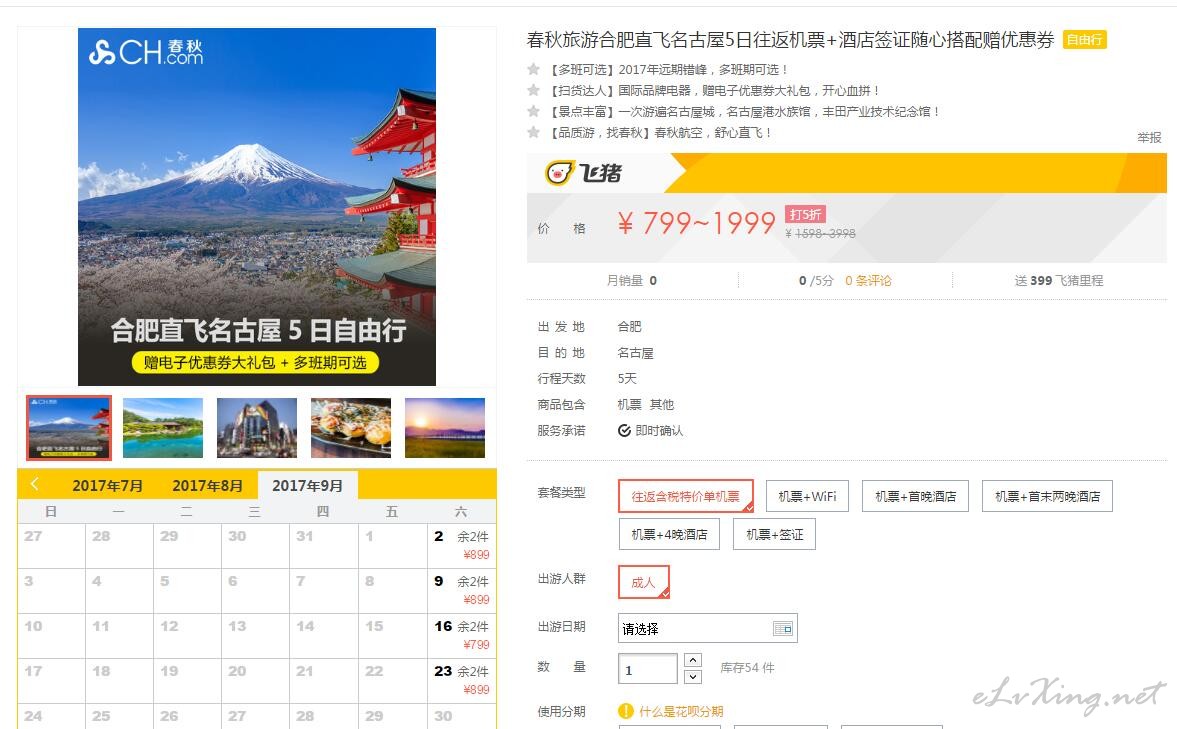The image size is (1177, 729).
Task: Click the Fliggy (飞猪) pig logo
Action: tap(584, 173)
